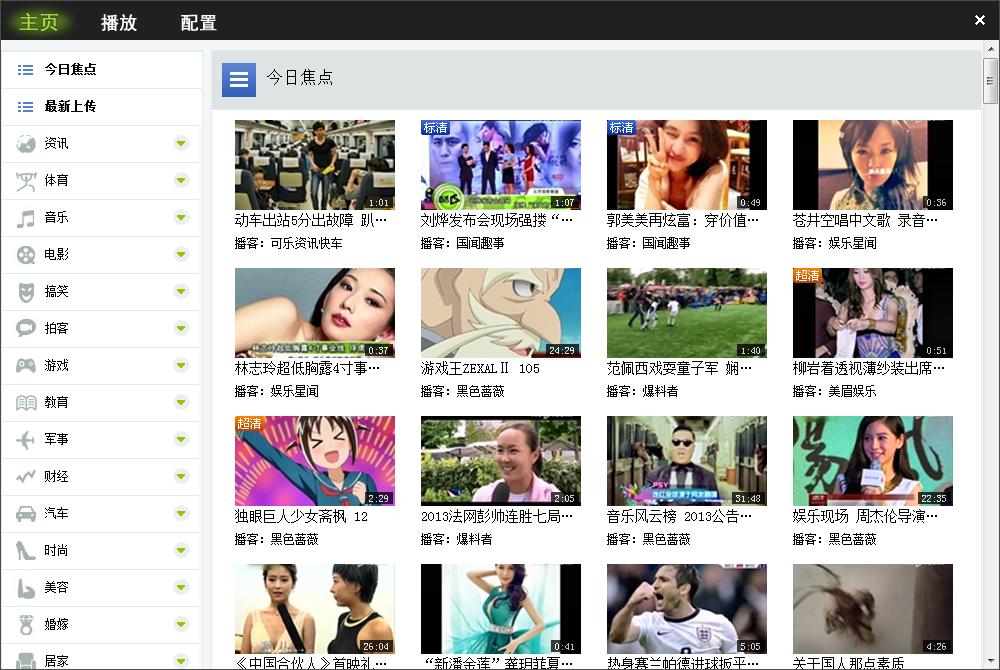This screenshot has width=1000, height=670.
Task: Expand the 婚嫁 category dropdown arrow
Action: pyautogui.click(x=181, y=624)
